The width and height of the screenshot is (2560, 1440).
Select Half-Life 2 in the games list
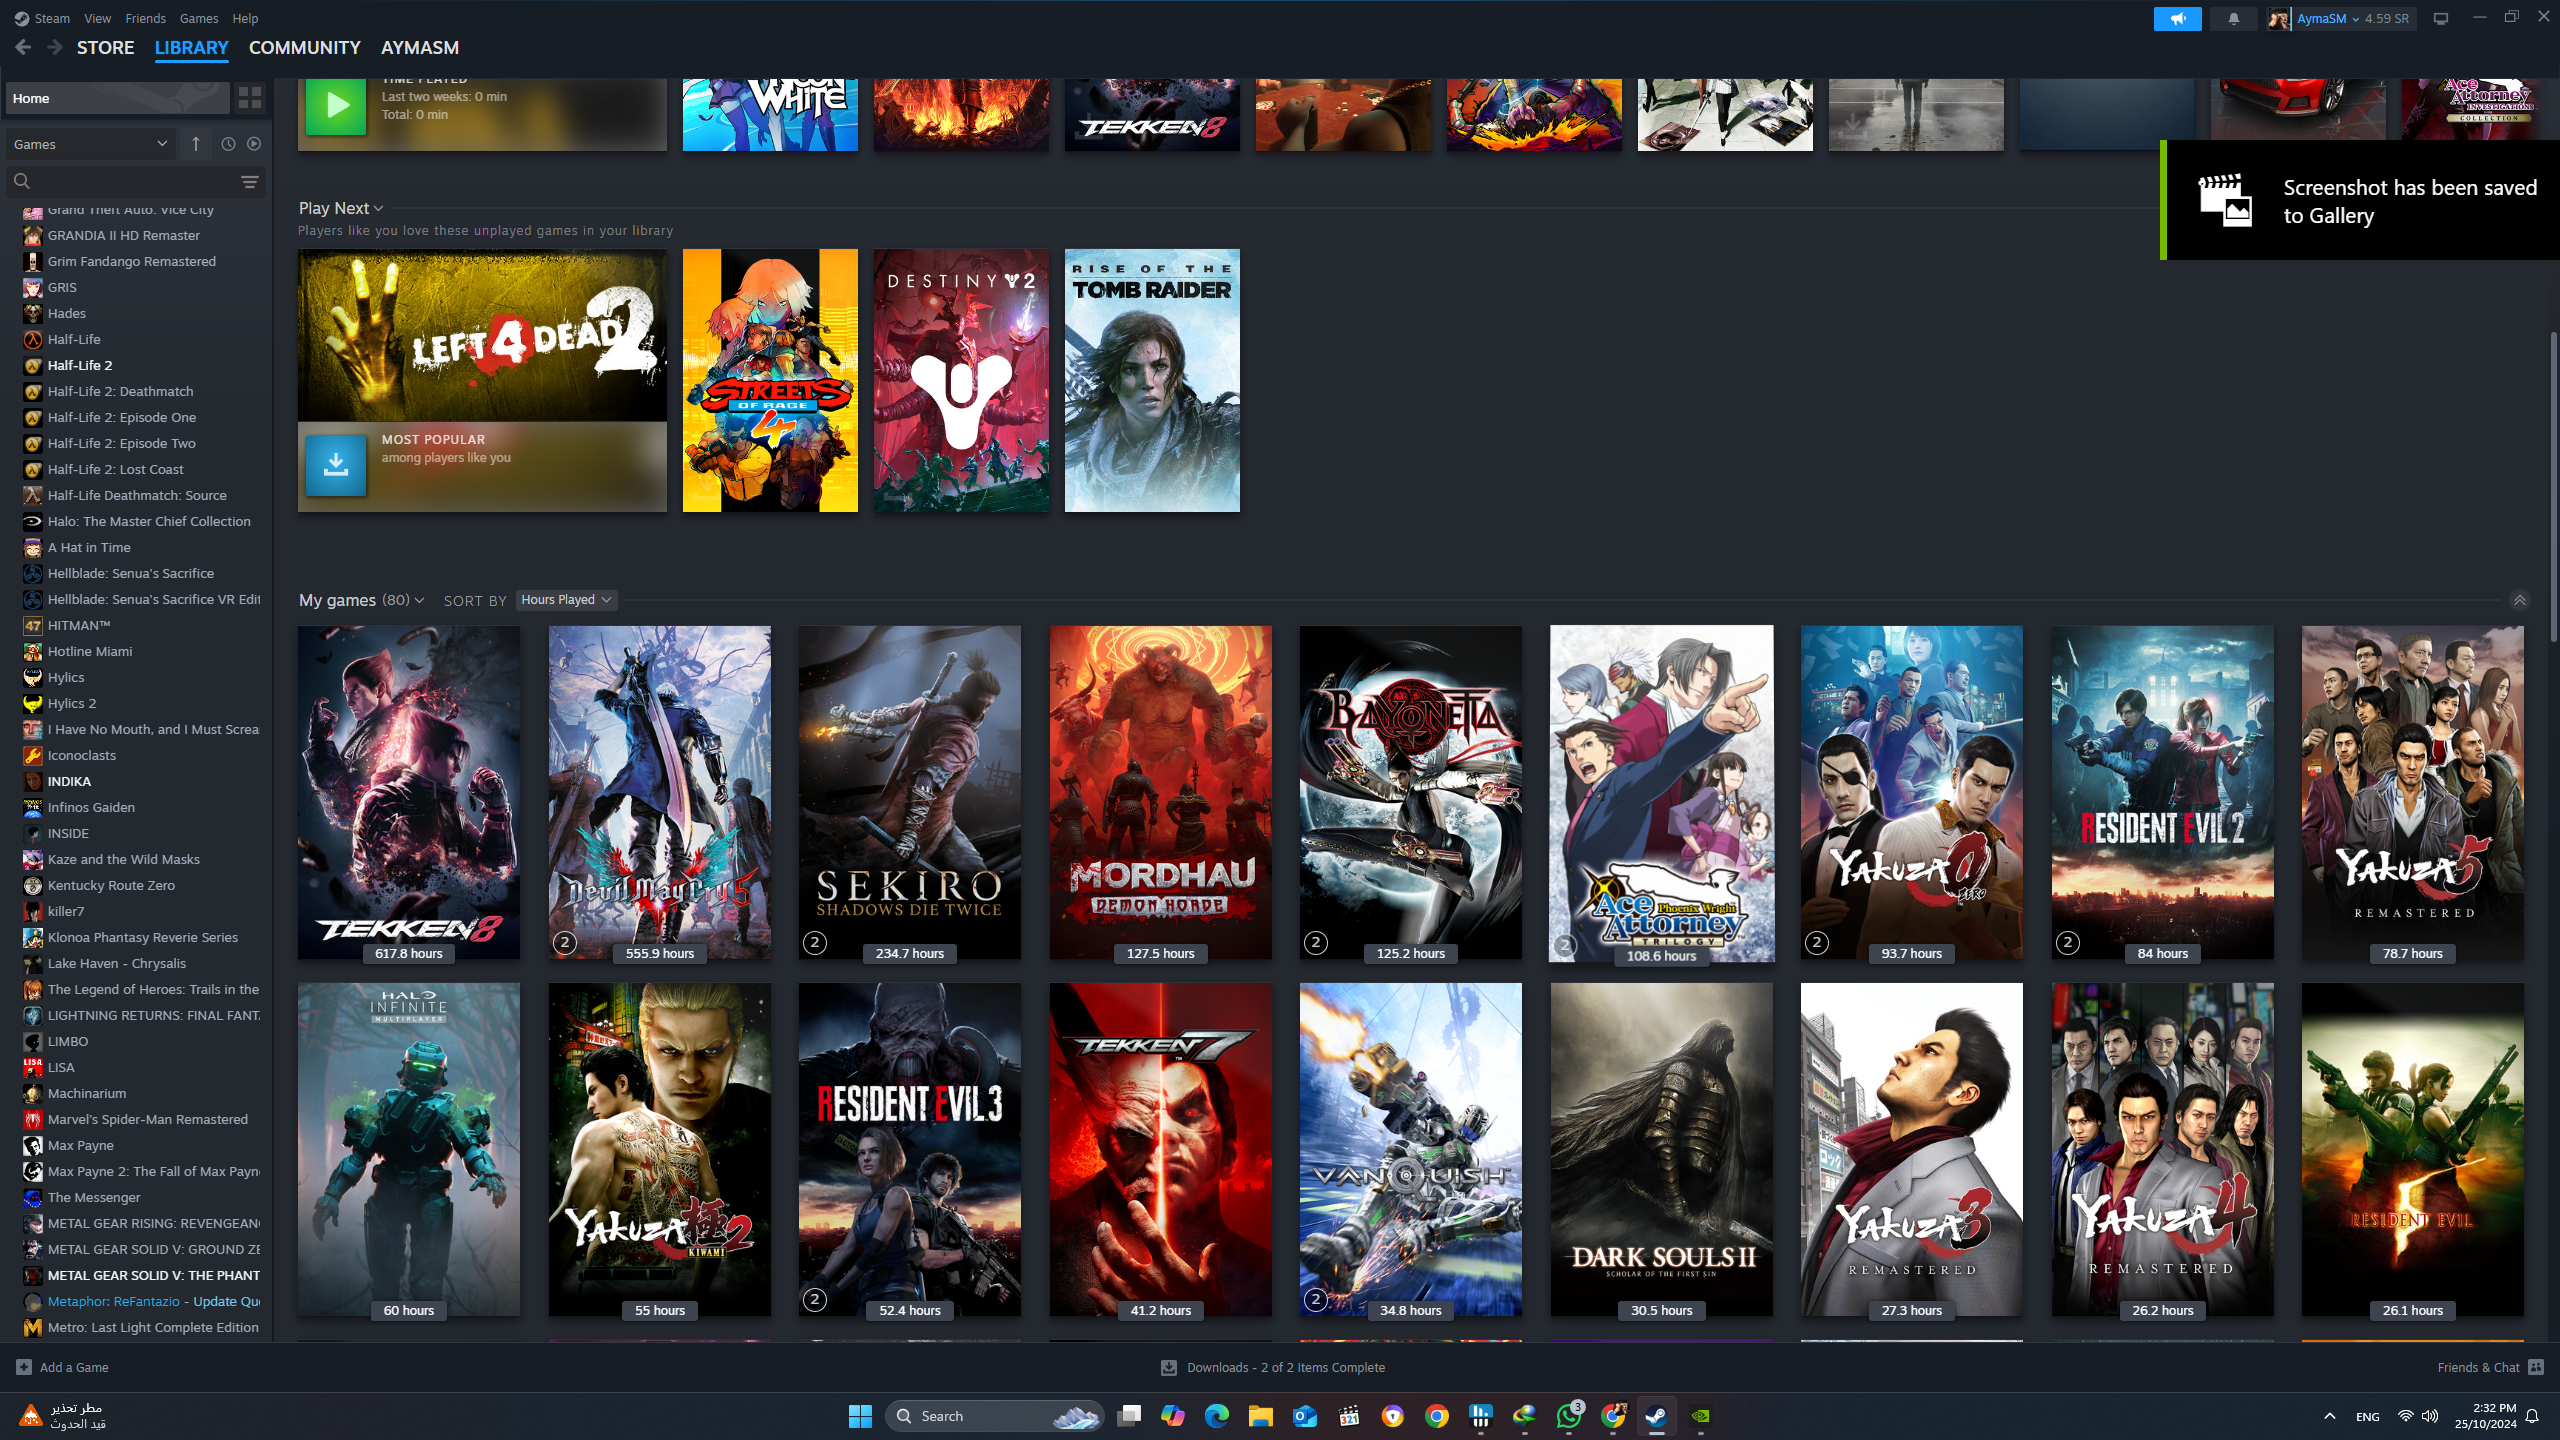click(80, 365)
